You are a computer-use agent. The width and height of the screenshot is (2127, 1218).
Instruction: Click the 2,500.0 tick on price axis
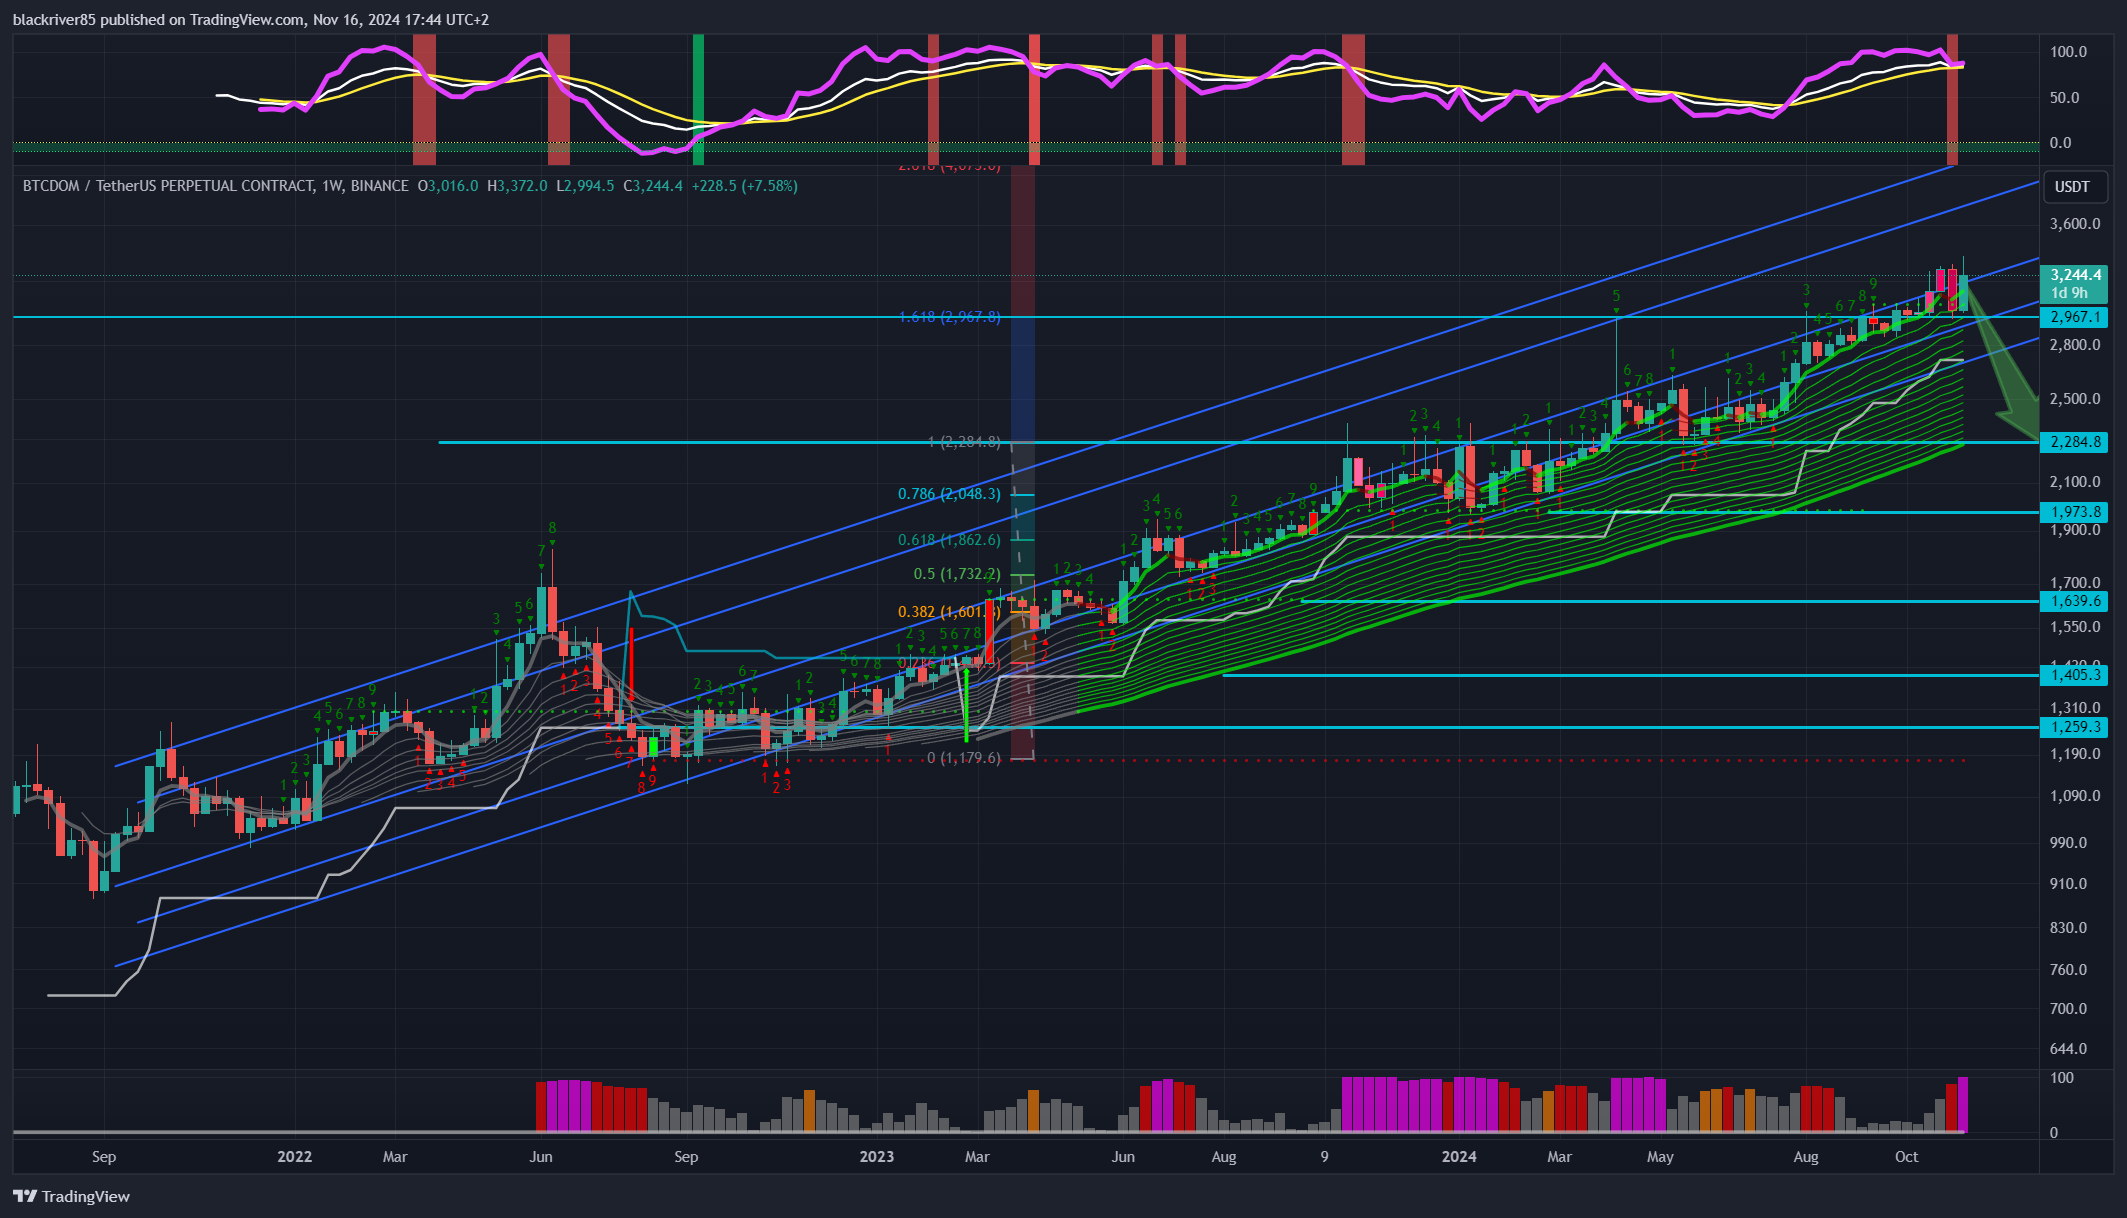tap(2075, 399)
